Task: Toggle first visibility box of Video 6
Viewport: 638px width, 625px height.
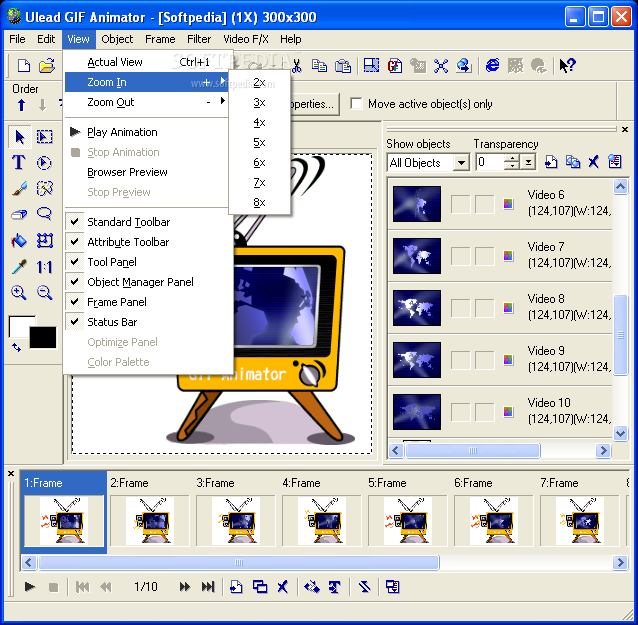Action: click(461, 204)
